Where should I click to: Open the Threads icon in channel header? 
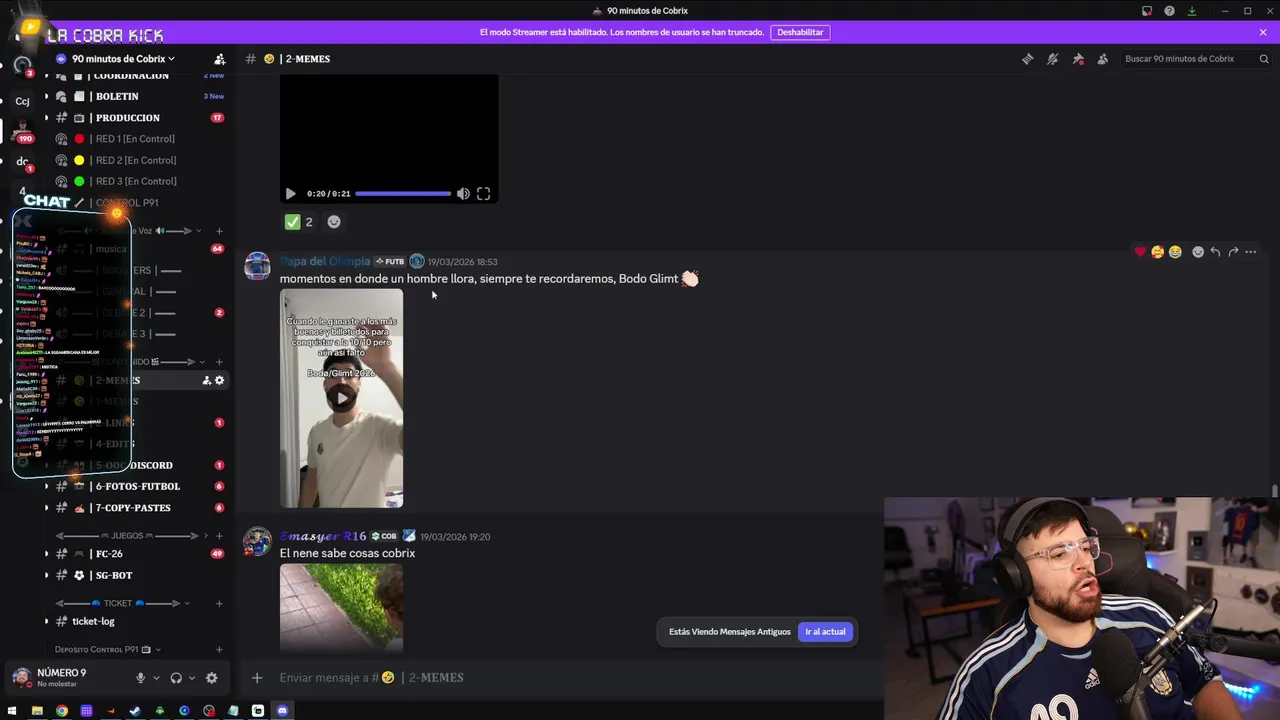1027,59
